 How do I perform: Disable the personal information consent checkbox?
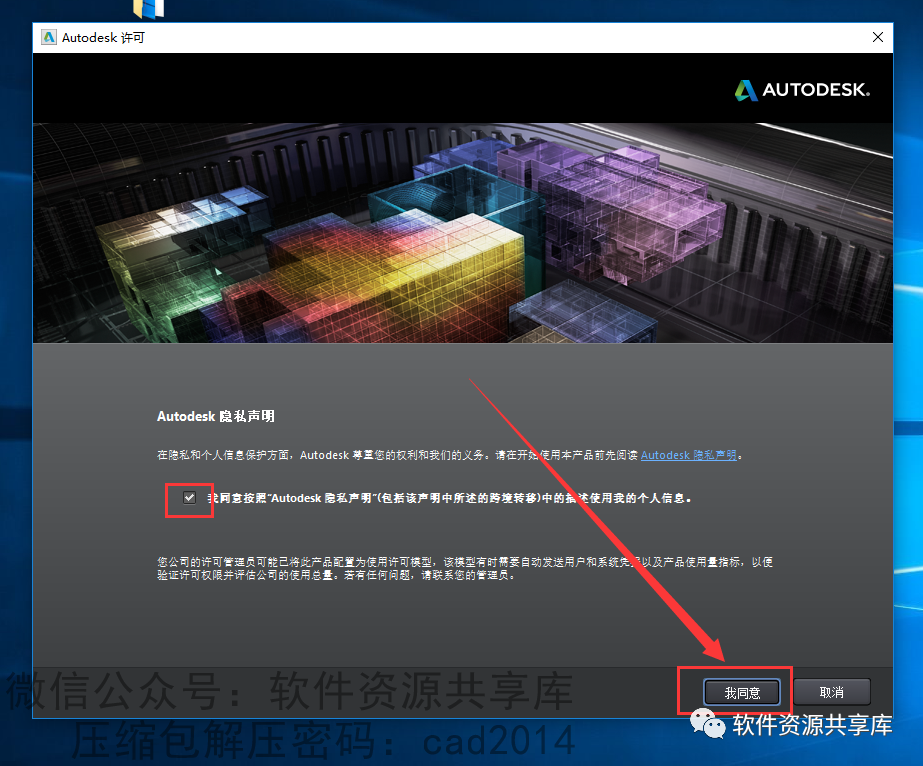189,497
